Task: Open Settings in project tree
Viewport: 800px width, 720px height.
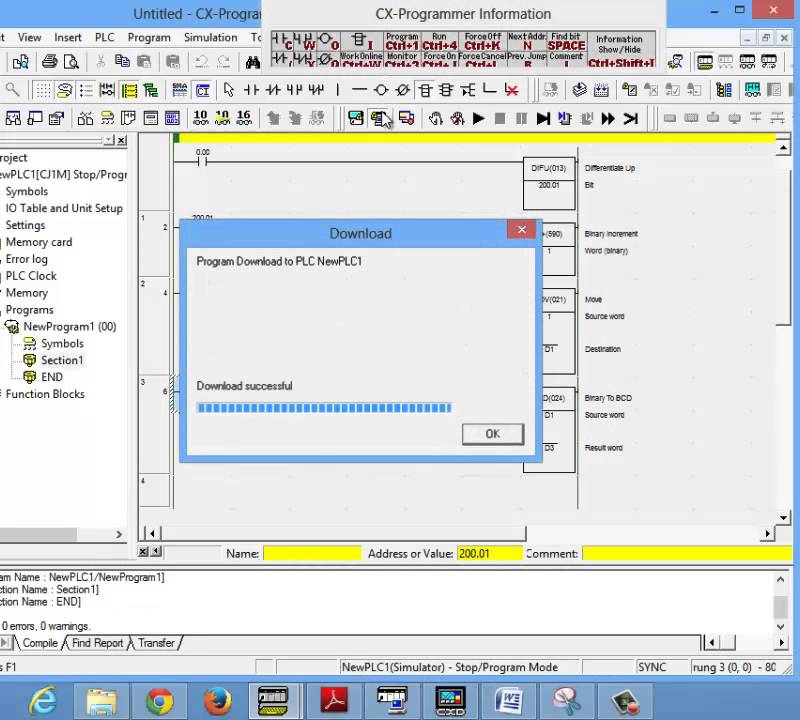Action: click(25, 225)
